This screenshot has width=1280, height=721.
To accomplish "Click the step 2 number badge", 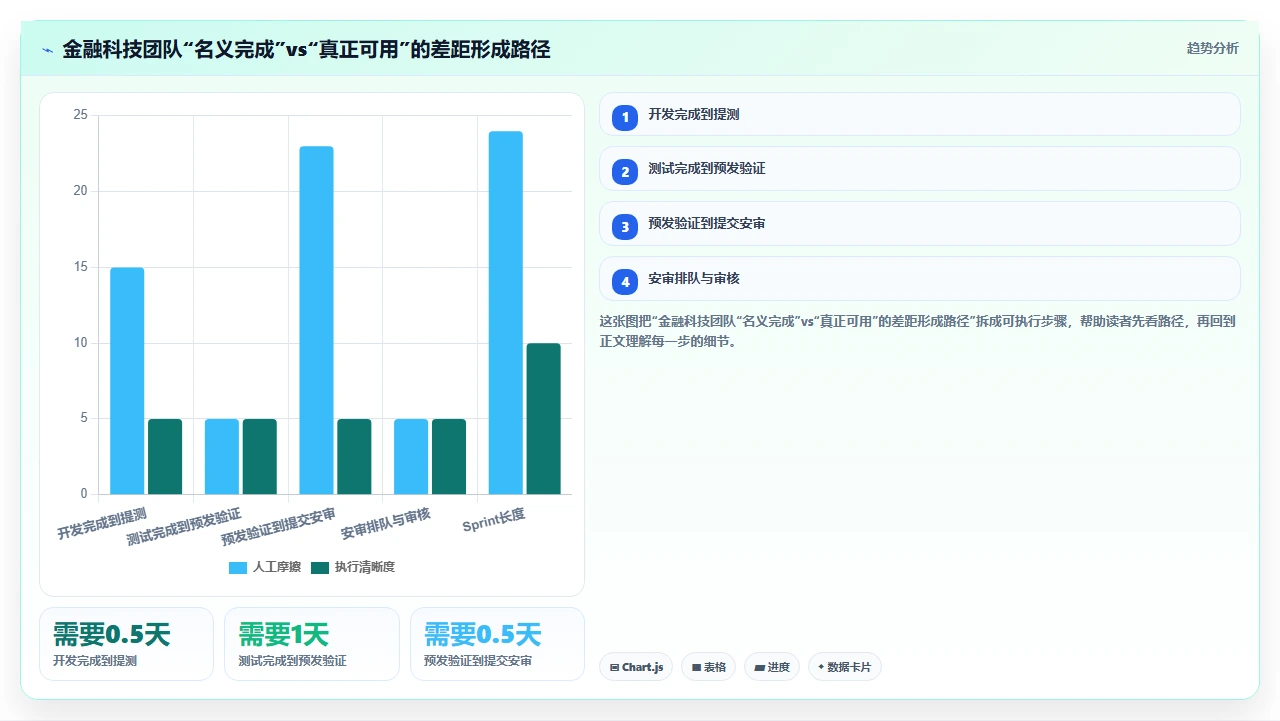I will coord(625,172).
